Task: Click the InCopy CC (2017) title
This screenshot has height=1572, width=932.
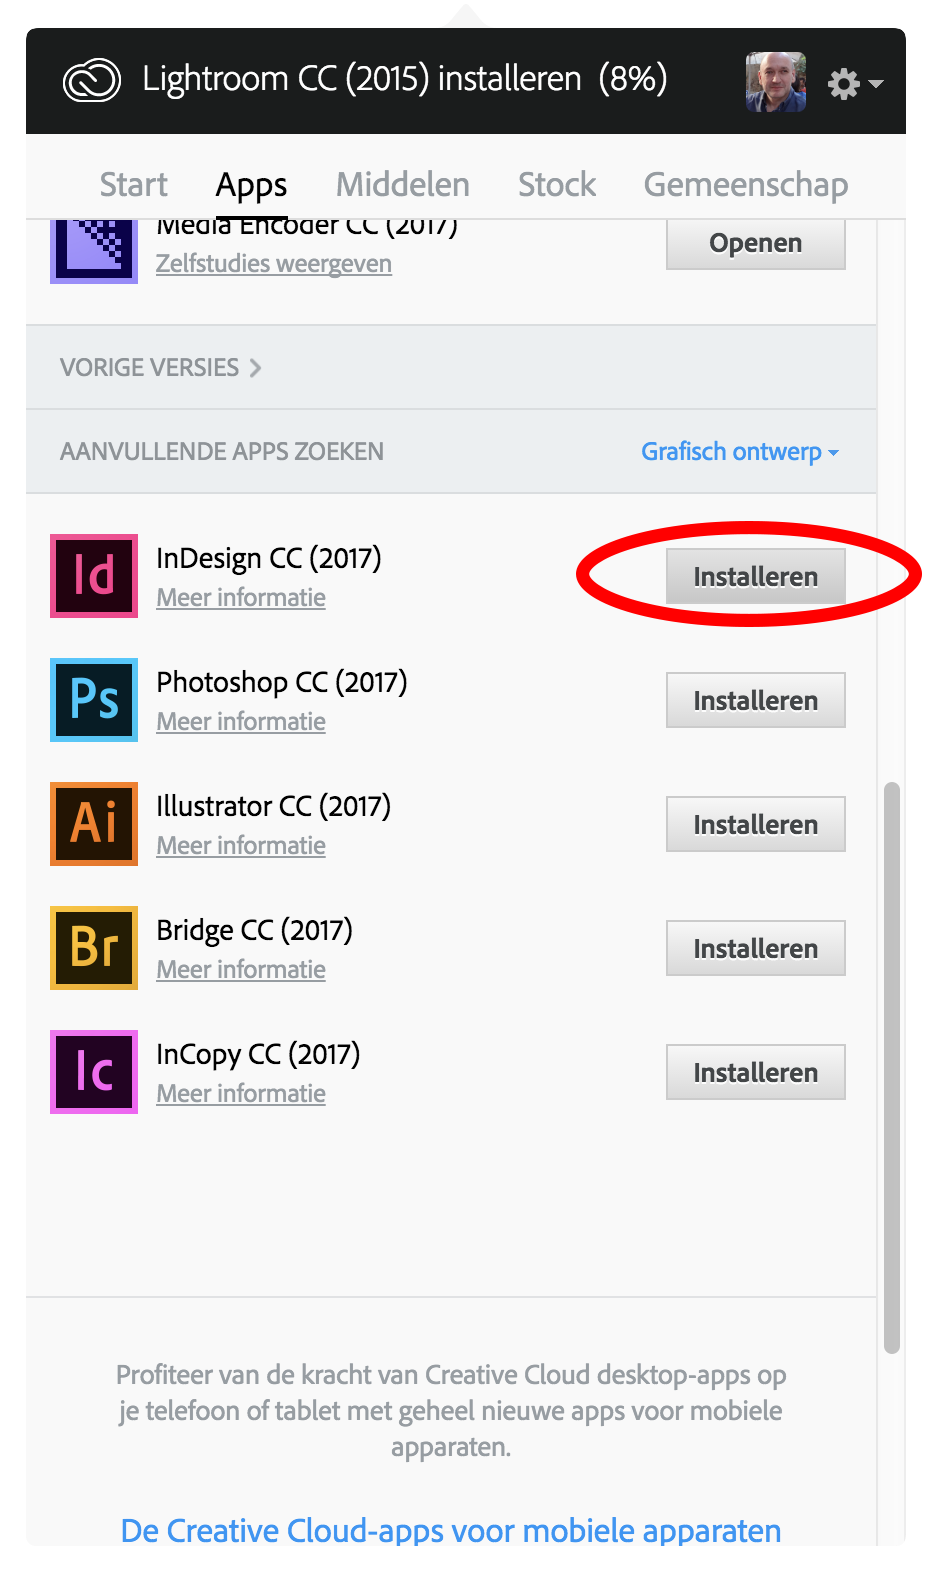Action: [258, 1054]
